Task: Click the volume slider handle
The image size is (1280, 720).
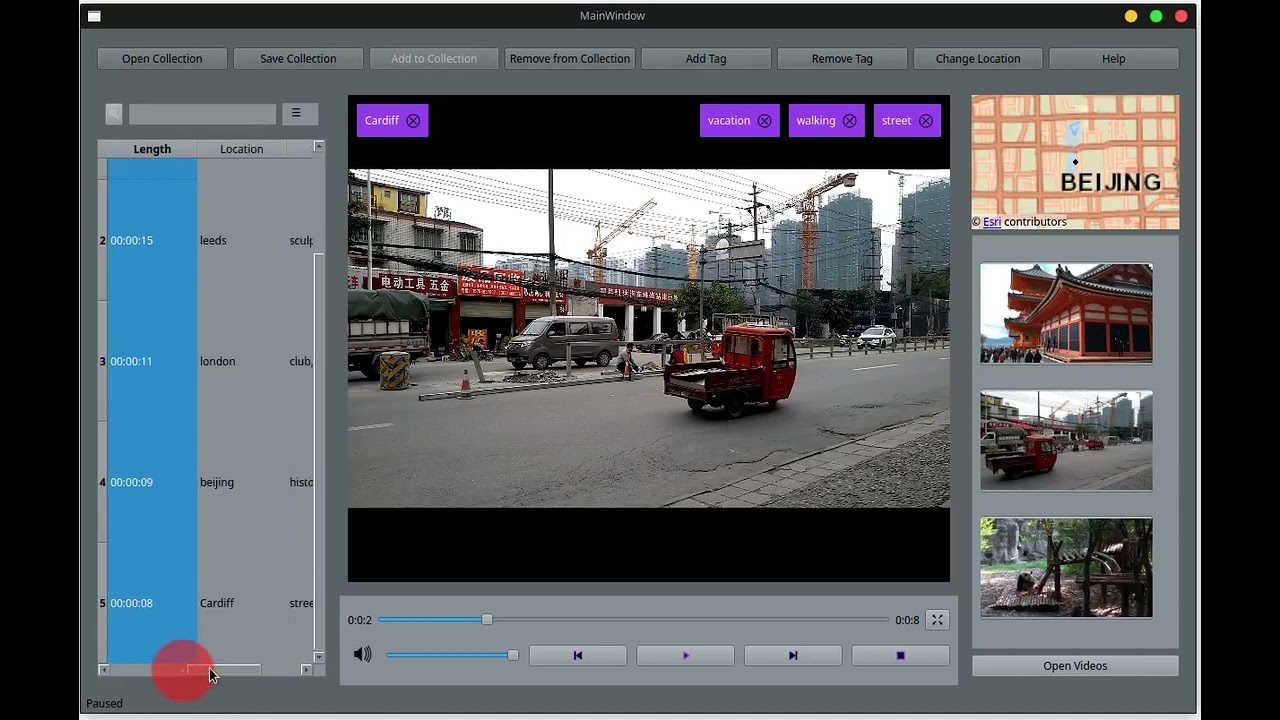Action: tap(513, 655)
